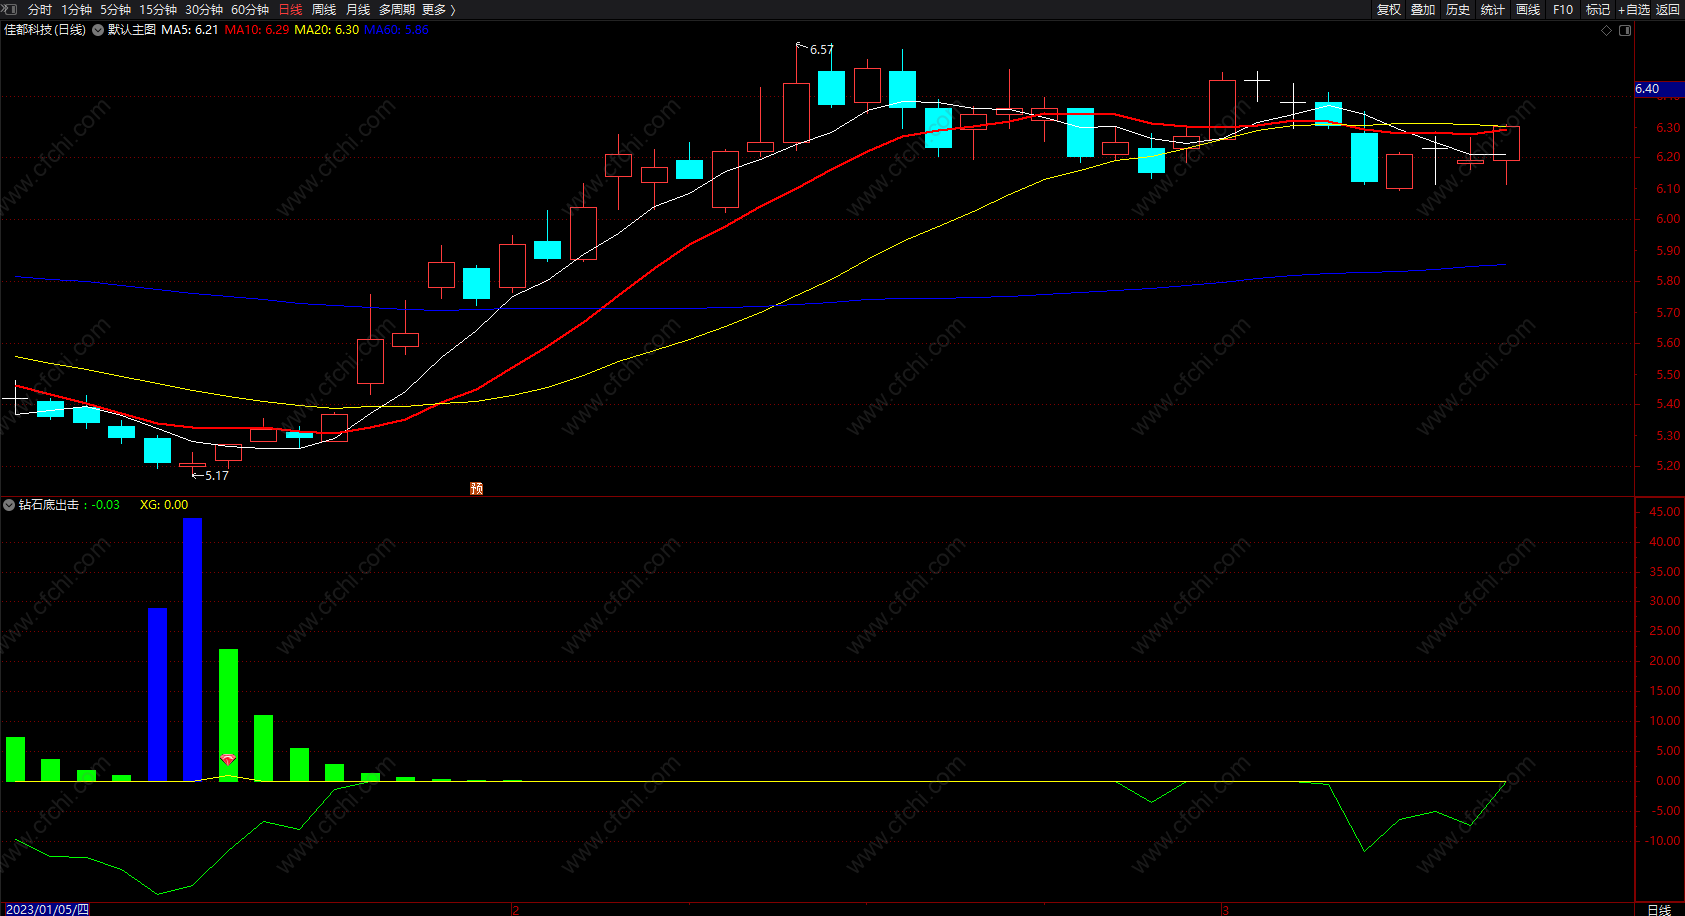Click the XG: 0.00 value

(x=164, y=505)
